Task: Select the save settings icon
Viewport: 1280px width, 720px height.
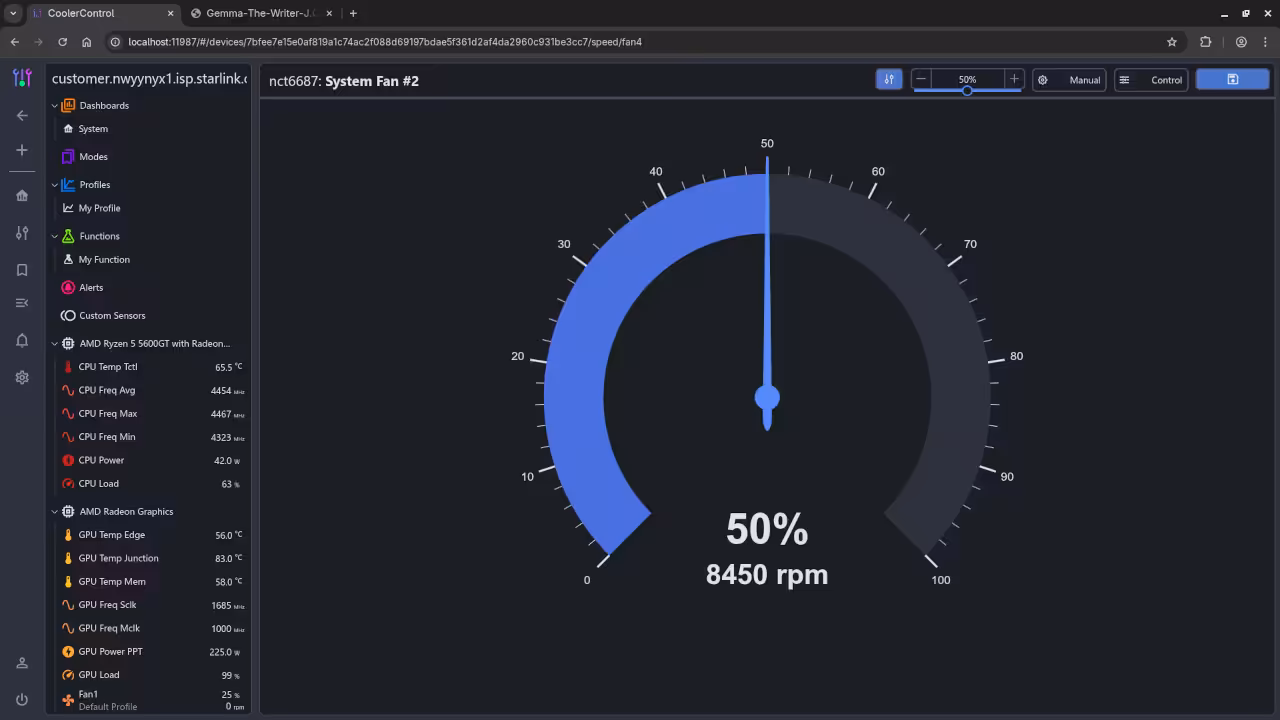Action: (x=1232, y=79)
